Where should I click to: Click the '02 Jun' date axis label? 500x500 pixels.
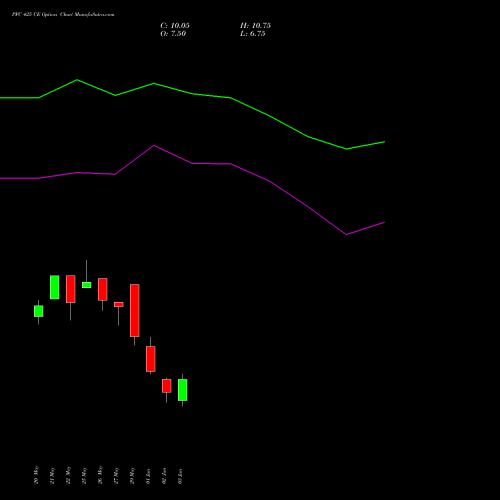tap(164, 476)
